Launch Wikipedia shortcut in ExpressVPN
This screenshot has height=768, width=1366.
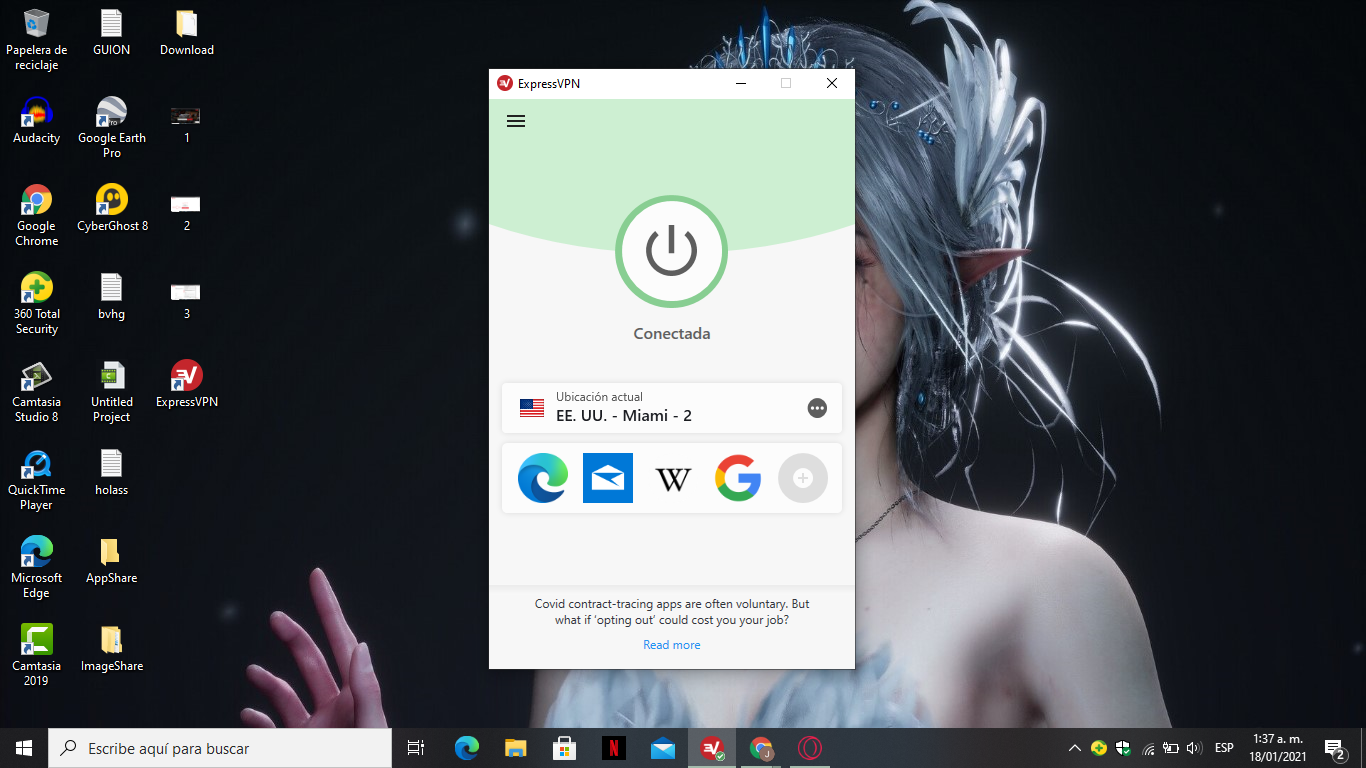click(673, 478)
